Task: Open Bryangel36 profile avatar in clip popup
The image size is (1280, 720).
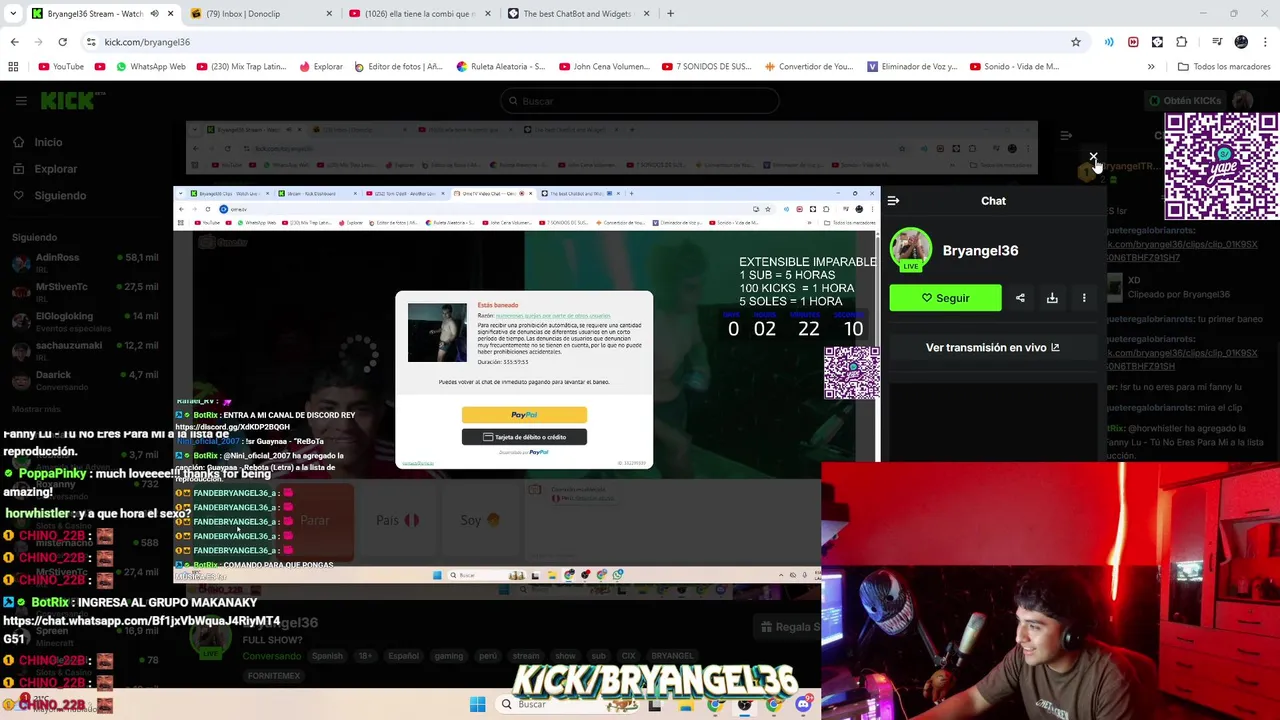Action: pyautogui.click(x=911, y=250)
